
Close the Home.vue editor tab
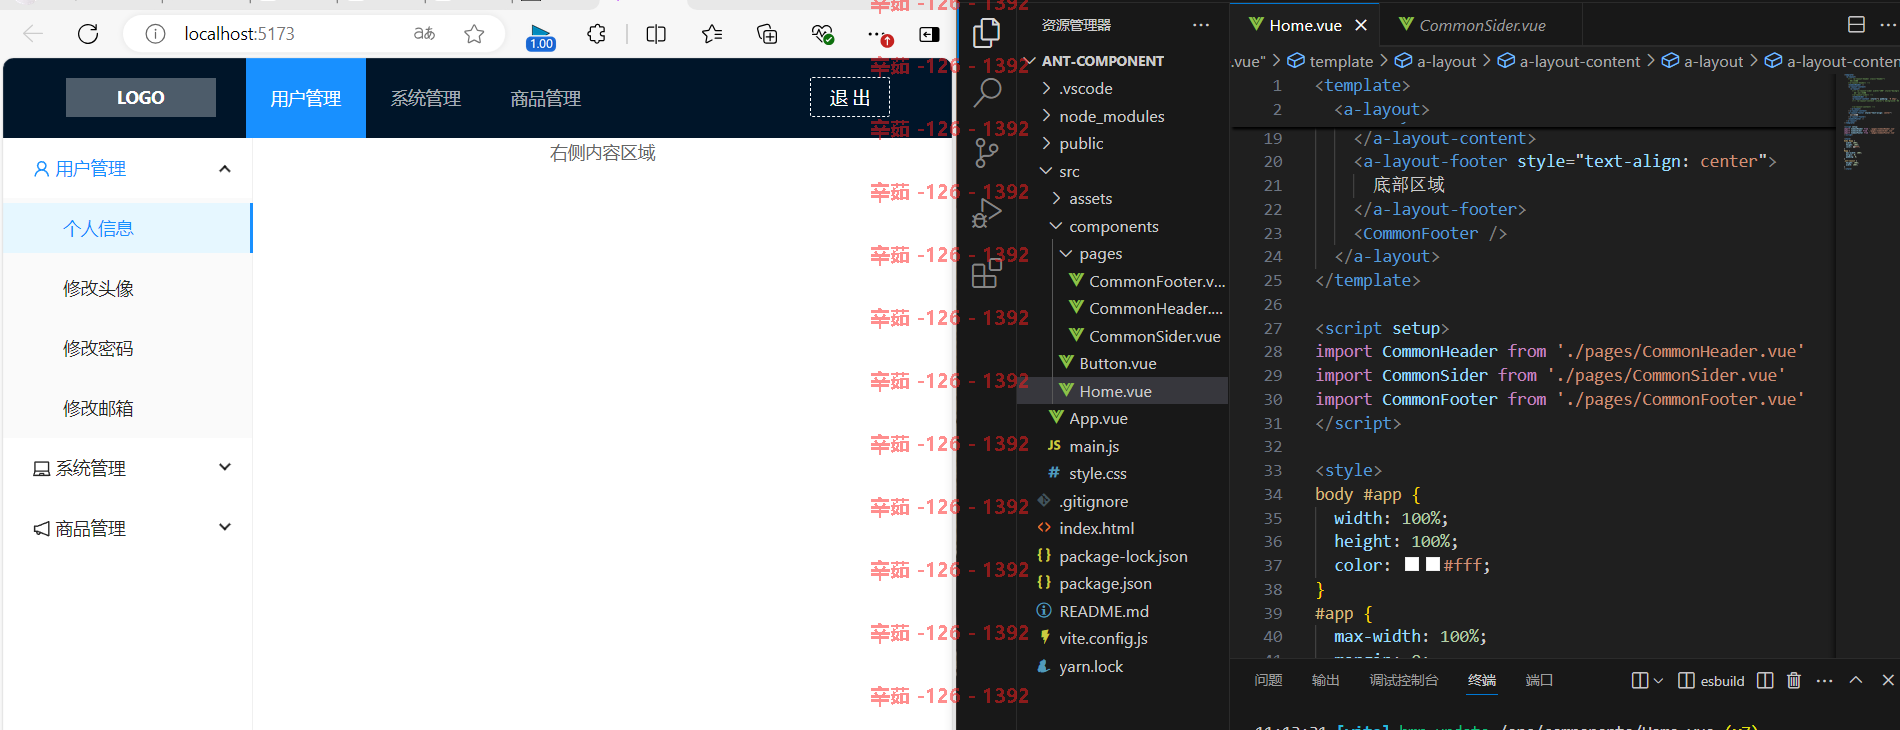tap(1361, 25)
